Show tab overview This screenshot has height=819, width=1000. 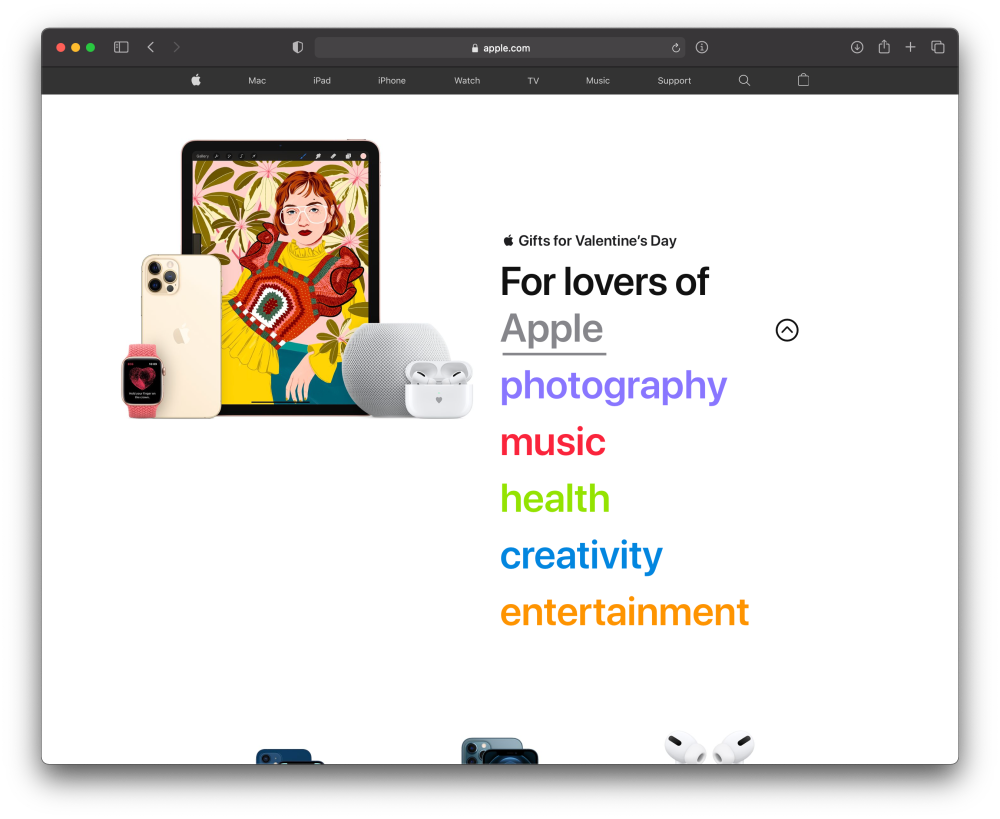pos(938,47)
